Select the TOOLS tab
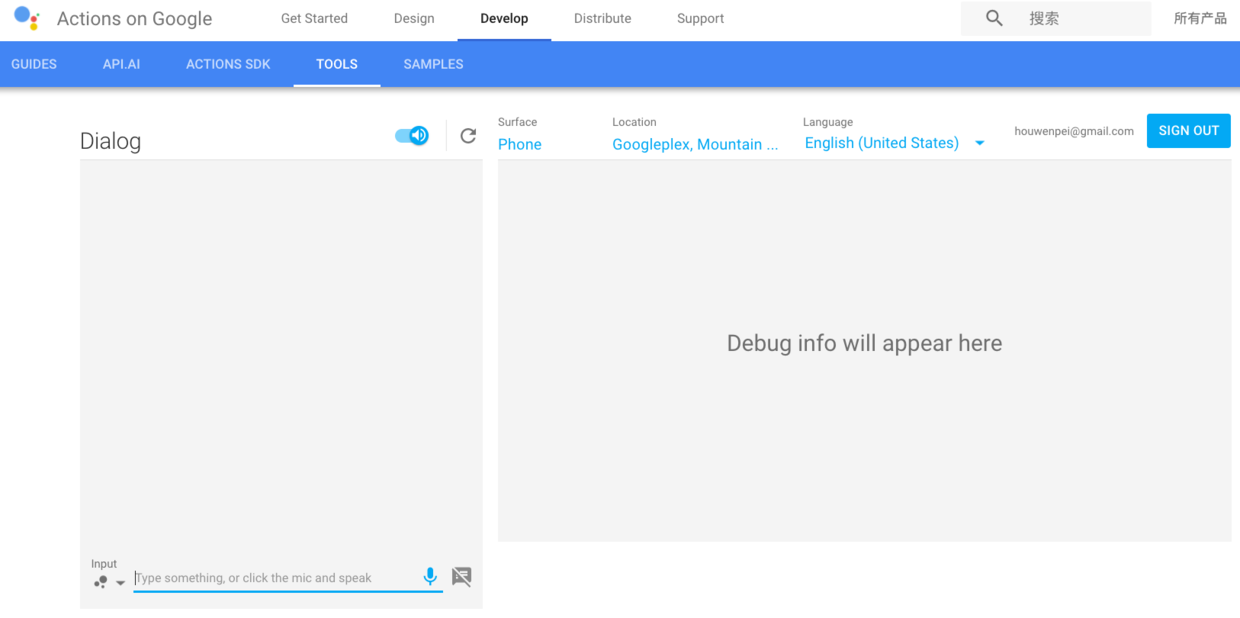1240x618 pixels. [x=337, y=64]
